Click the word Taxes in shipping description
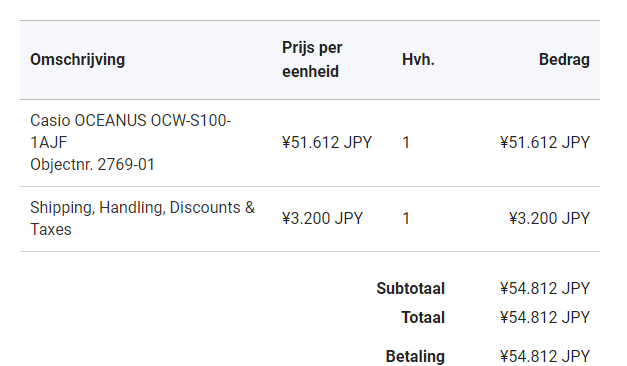The width and height of the screenshot is (627, 366). [51, 230]
